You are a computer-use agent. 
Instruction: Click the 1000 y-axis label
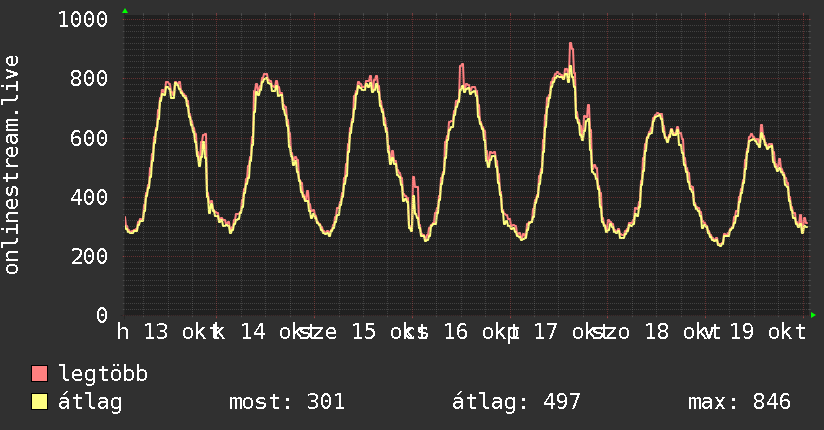click(x=83, y=19)
